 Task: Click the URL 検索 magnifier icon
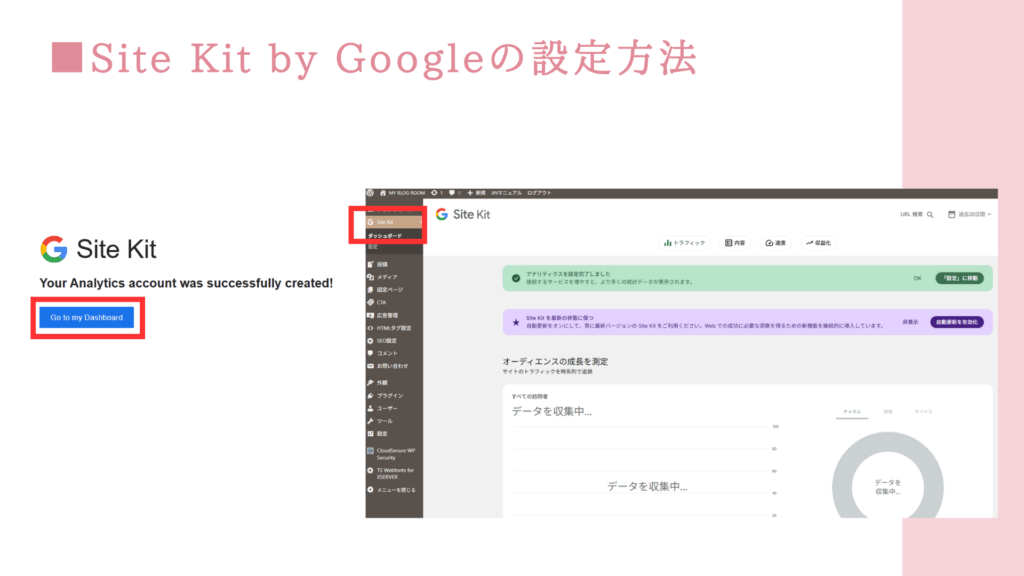click(x=930, y=215)
